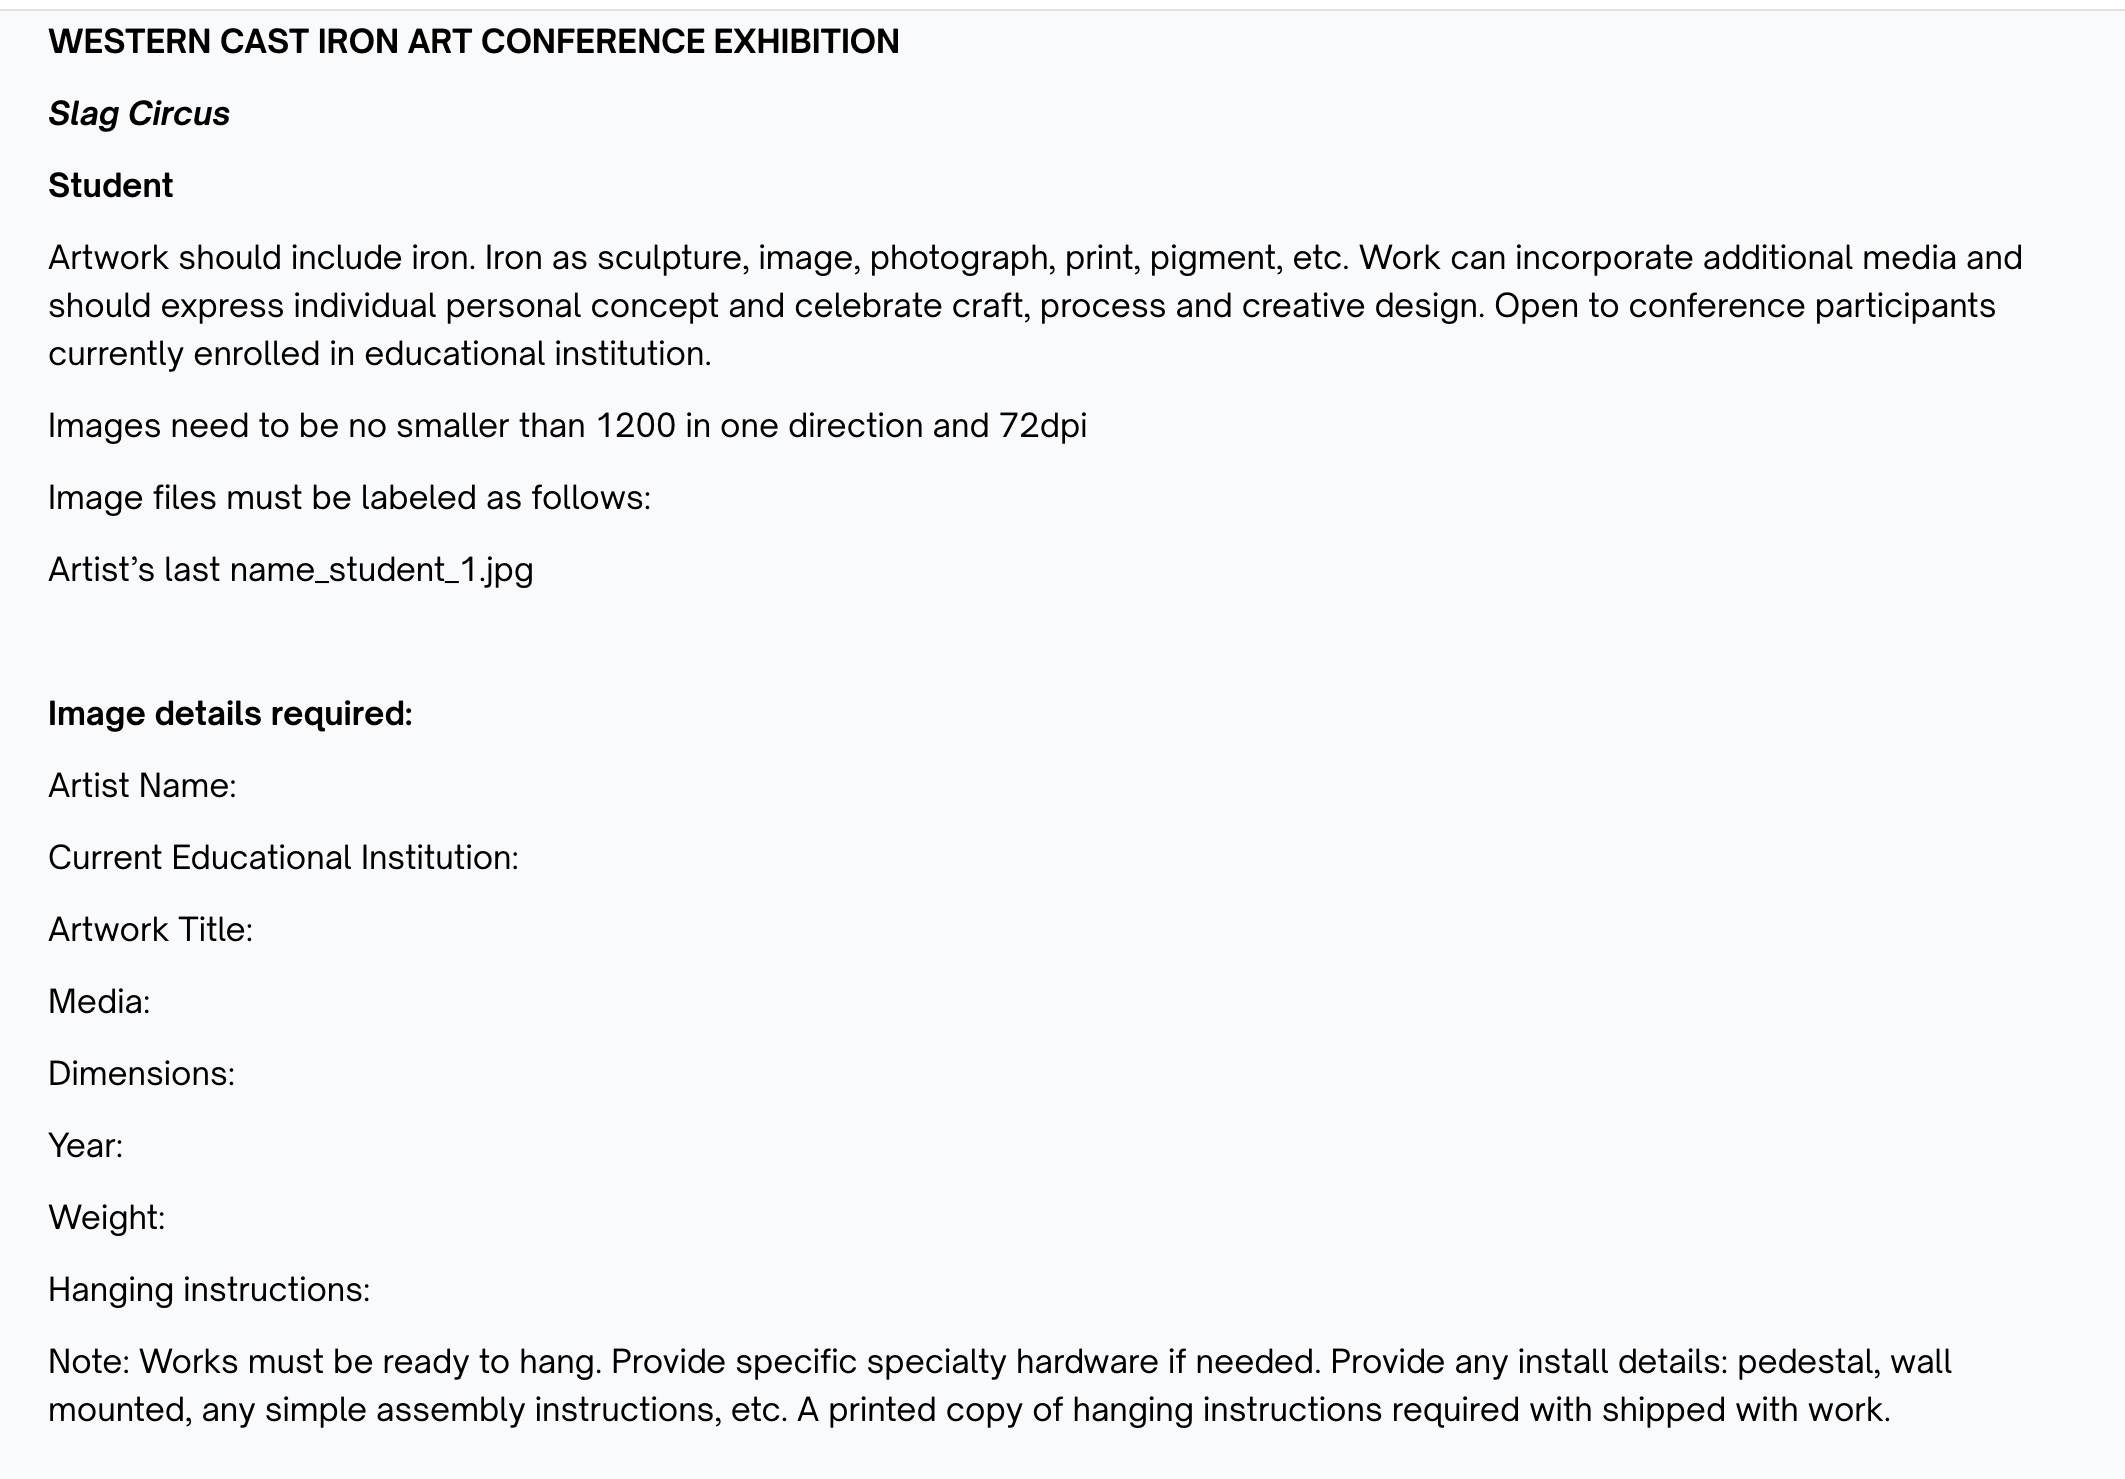The height and width of the screenshot is (1479, 2125).
Task: Click the Dimensions label
Action: (x=141, y=1074)
